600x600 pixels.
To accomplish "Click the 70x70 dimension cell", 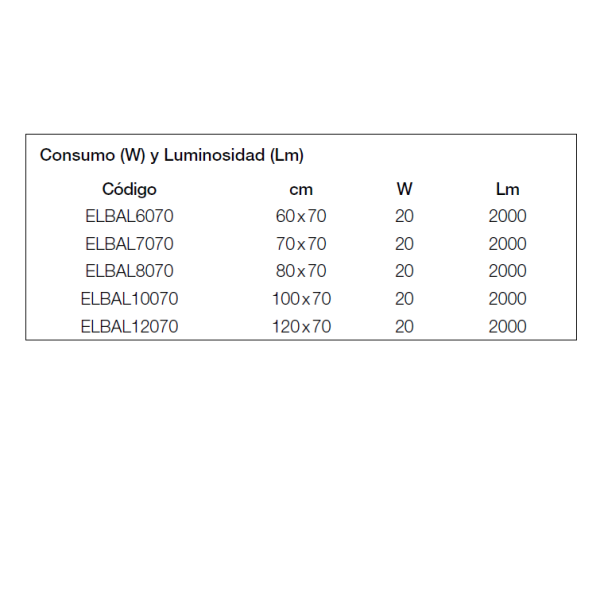I will pyautogui.click(x=301, y=244).
